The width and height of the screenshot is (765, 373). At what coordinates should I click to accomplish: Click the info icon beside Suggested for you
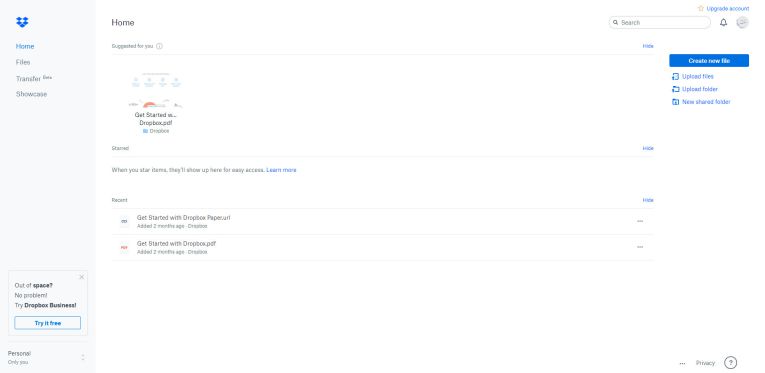click(x=159, y=46)
